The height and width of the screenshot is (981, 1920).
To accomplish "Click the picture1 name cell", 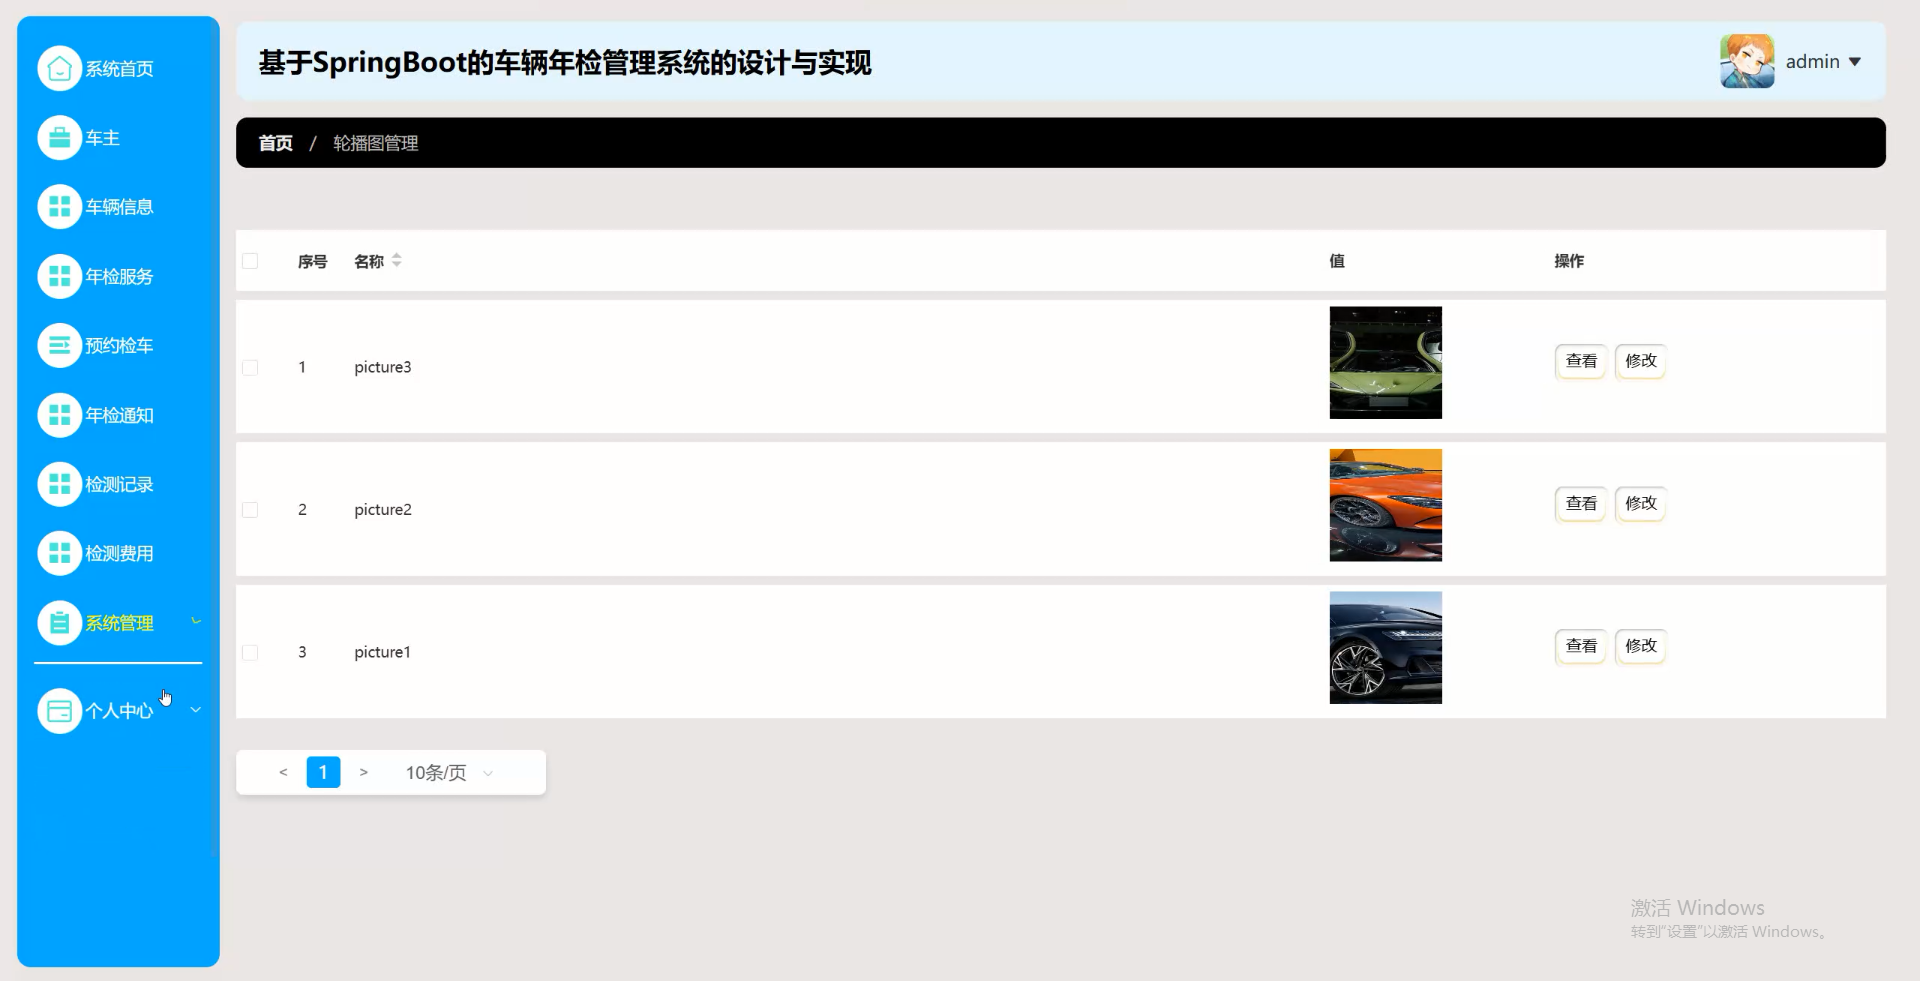I will [x=382, y=652].
